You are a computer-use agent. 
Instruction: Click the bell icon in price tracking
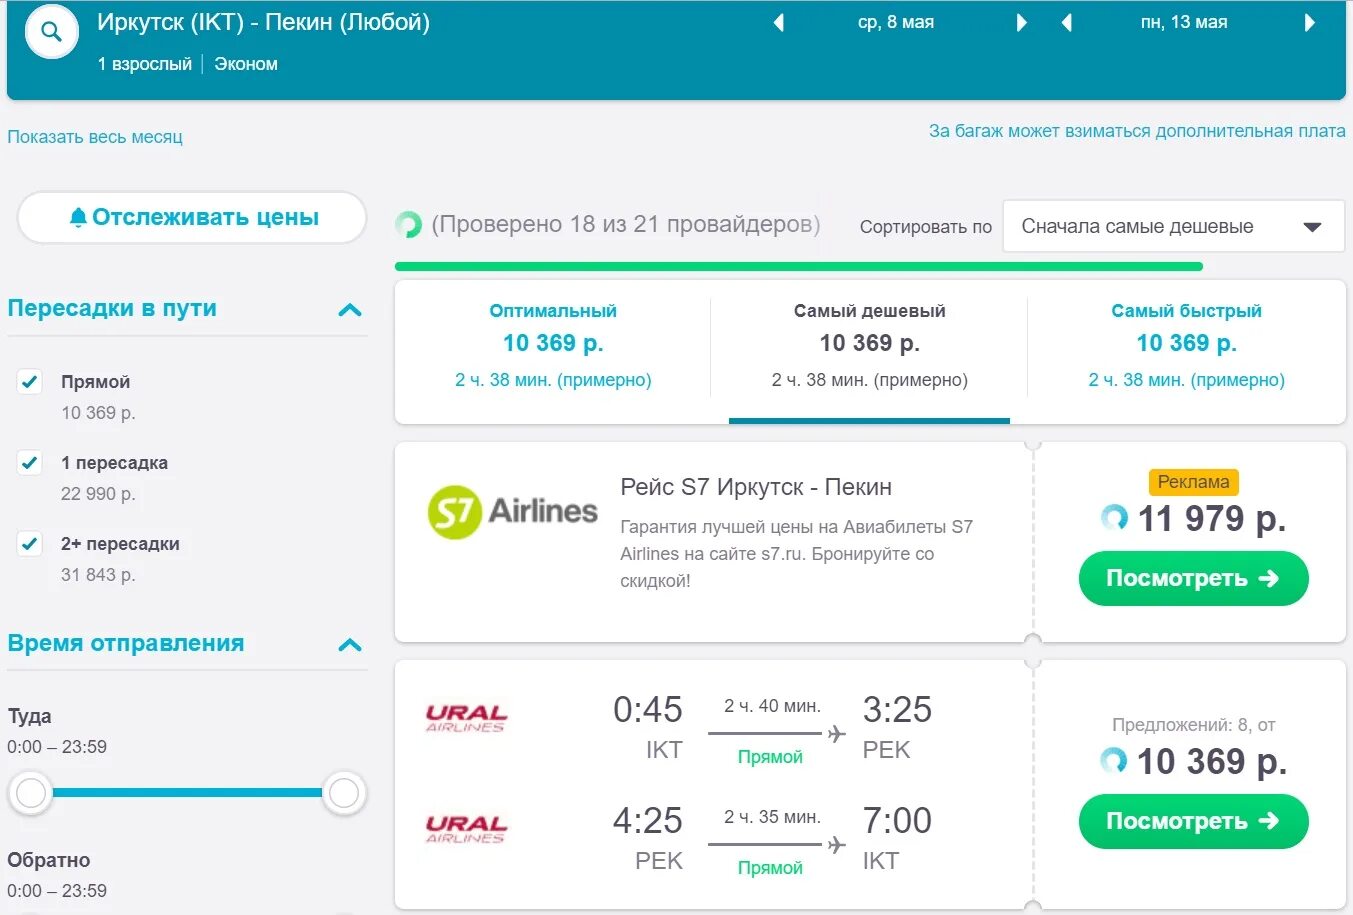(78, 218)
